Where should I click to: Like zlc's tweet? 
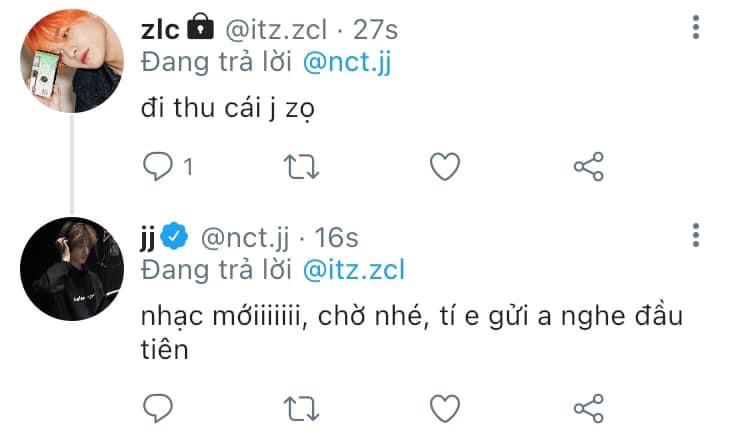[x=444, y=166]
